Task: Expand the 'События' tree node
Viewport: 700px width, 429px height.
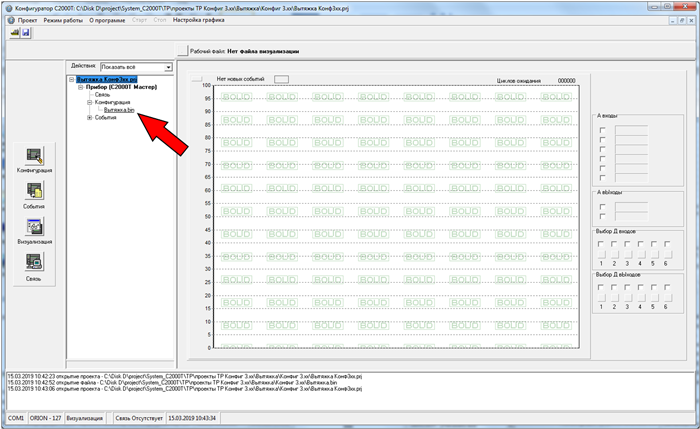Action: [89, 118]
